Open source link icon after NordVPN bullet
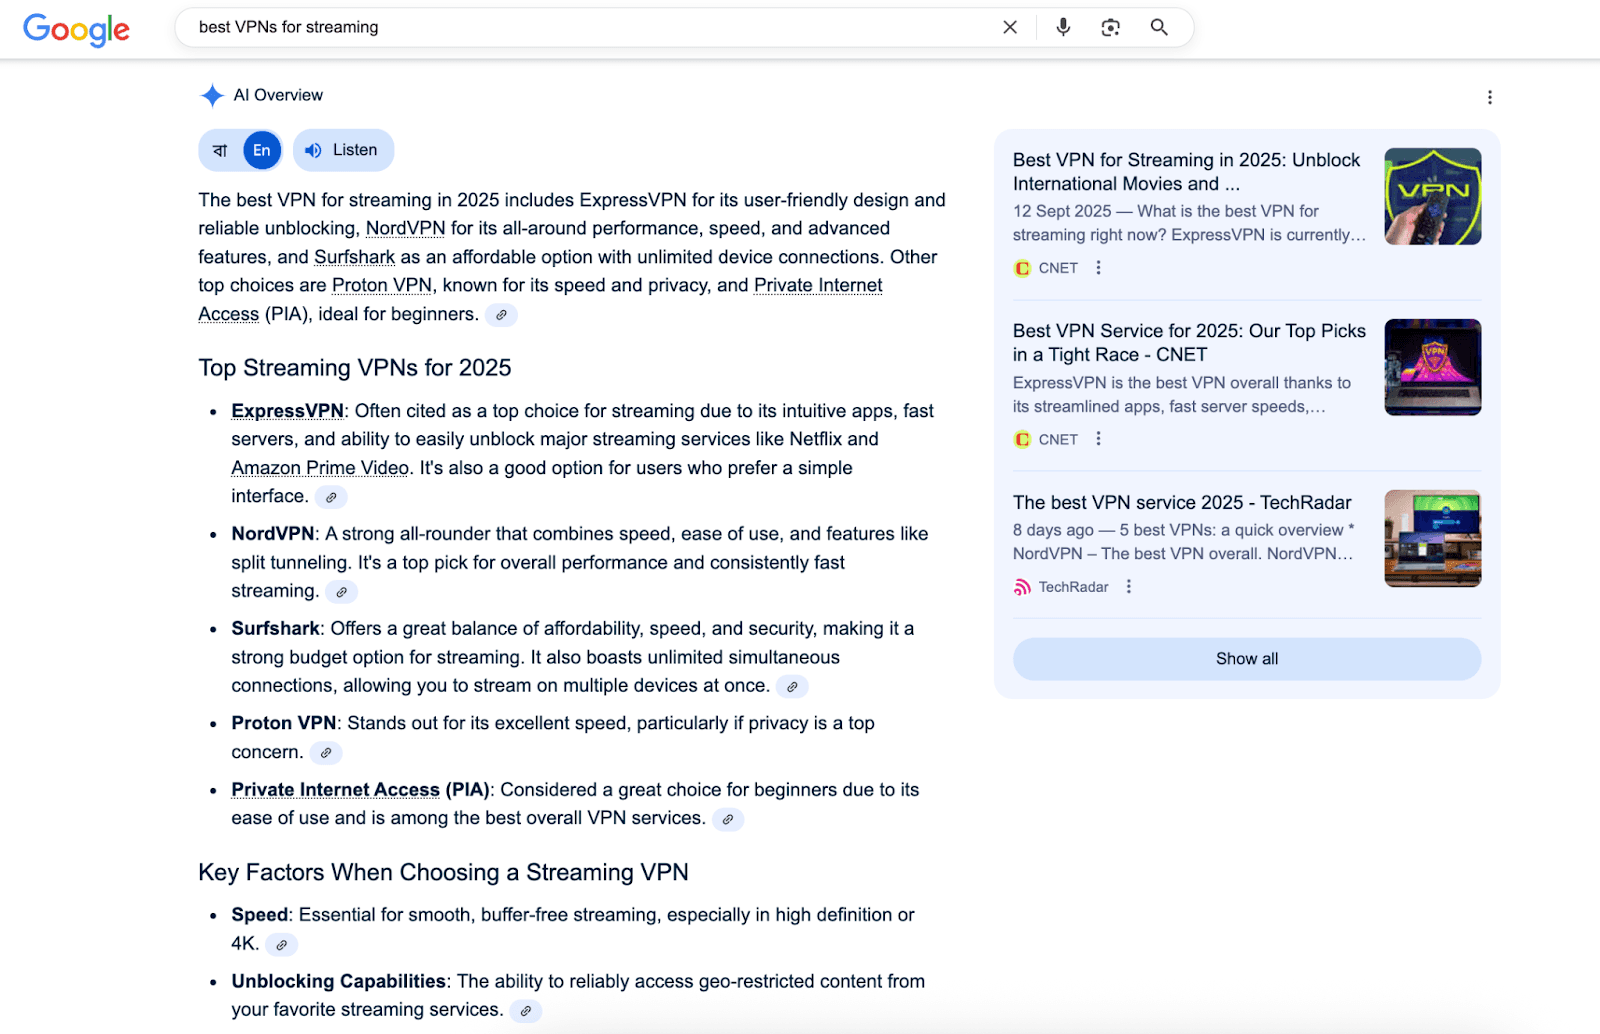The width and height of the screenshot is (1600, 1034). point(341,592)
